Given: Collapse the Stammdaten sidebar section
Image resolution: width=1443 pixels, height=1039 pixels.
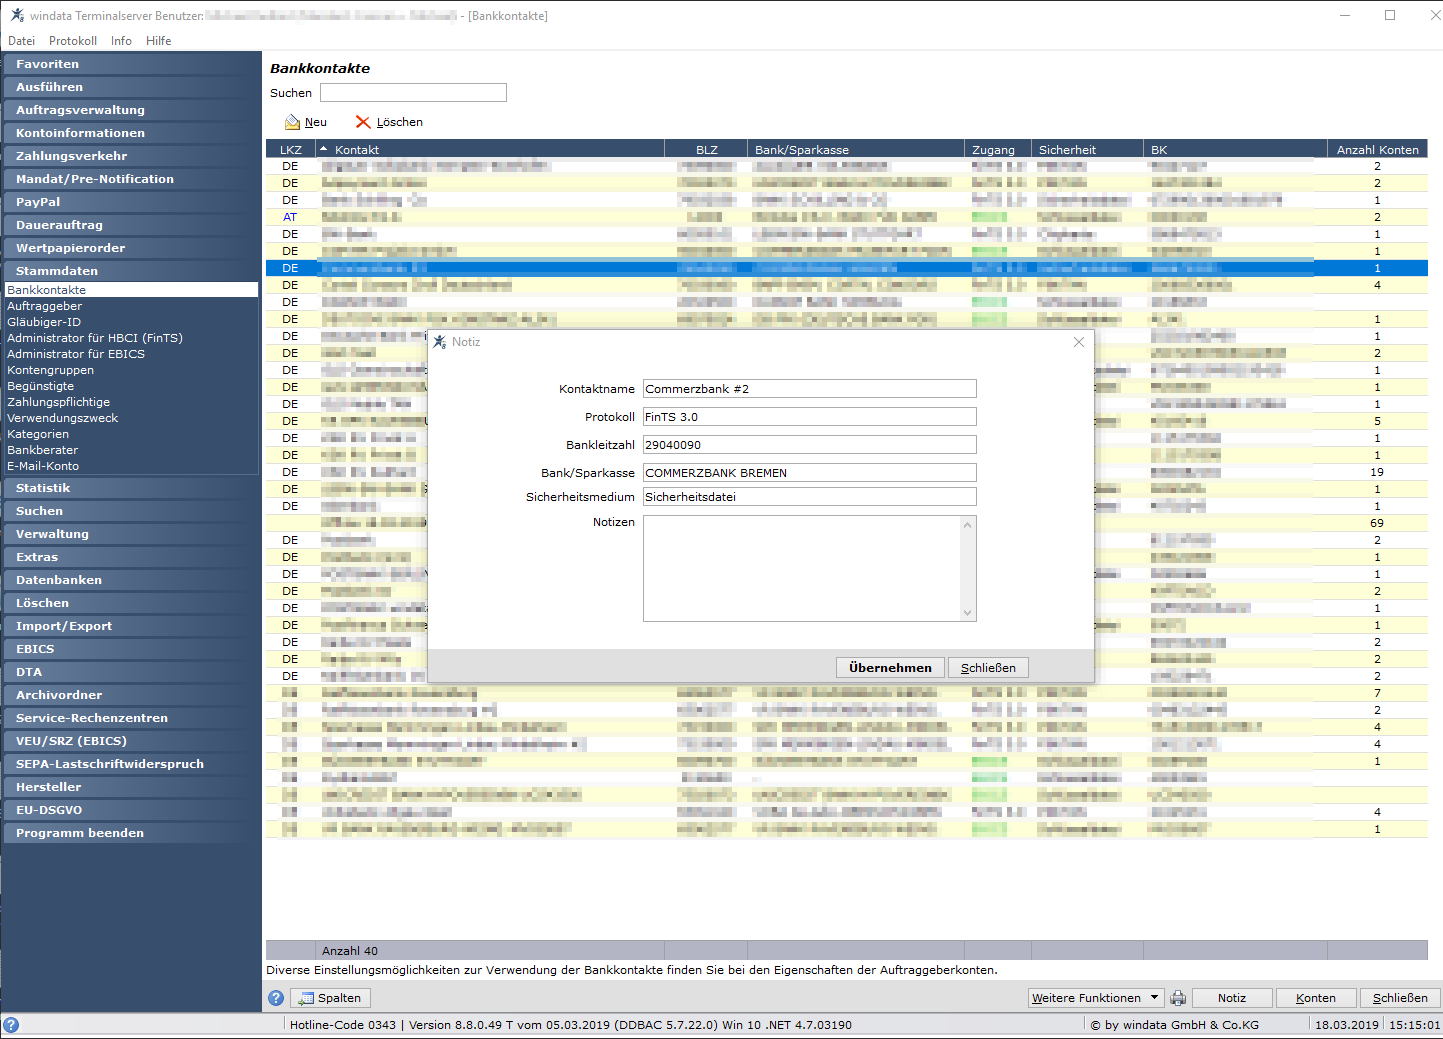Looking at the screenshot, I should point(131,271).
